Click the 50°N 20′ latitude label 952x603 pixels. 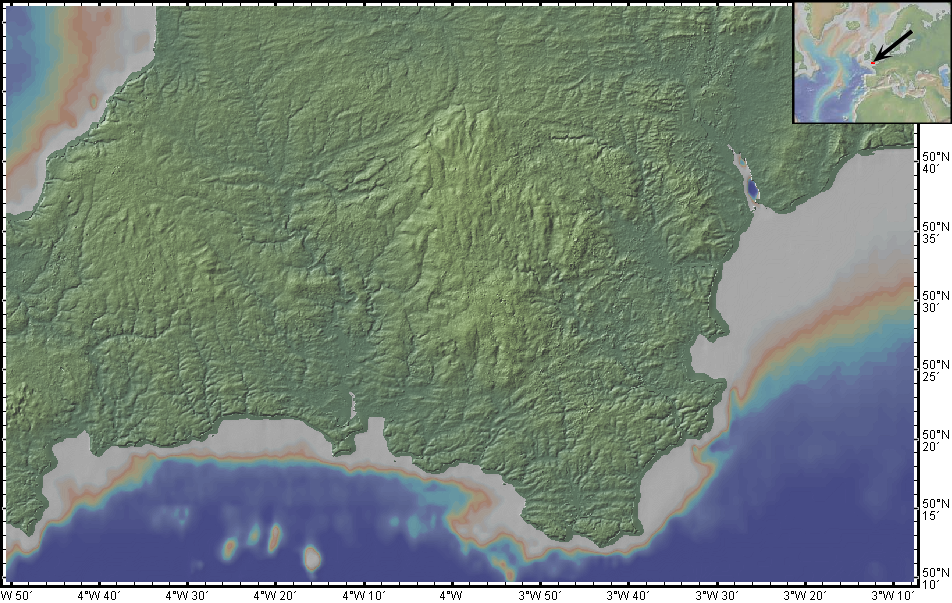[934, 440]
